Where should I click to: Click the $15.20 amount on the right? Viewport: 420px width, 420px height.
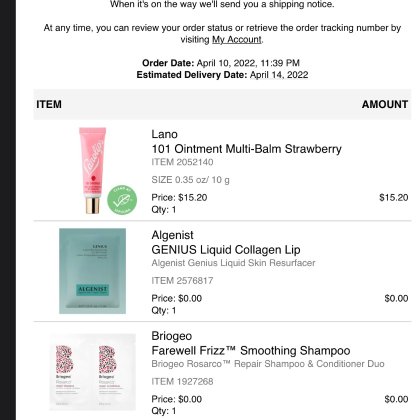[x=393, y=198]
